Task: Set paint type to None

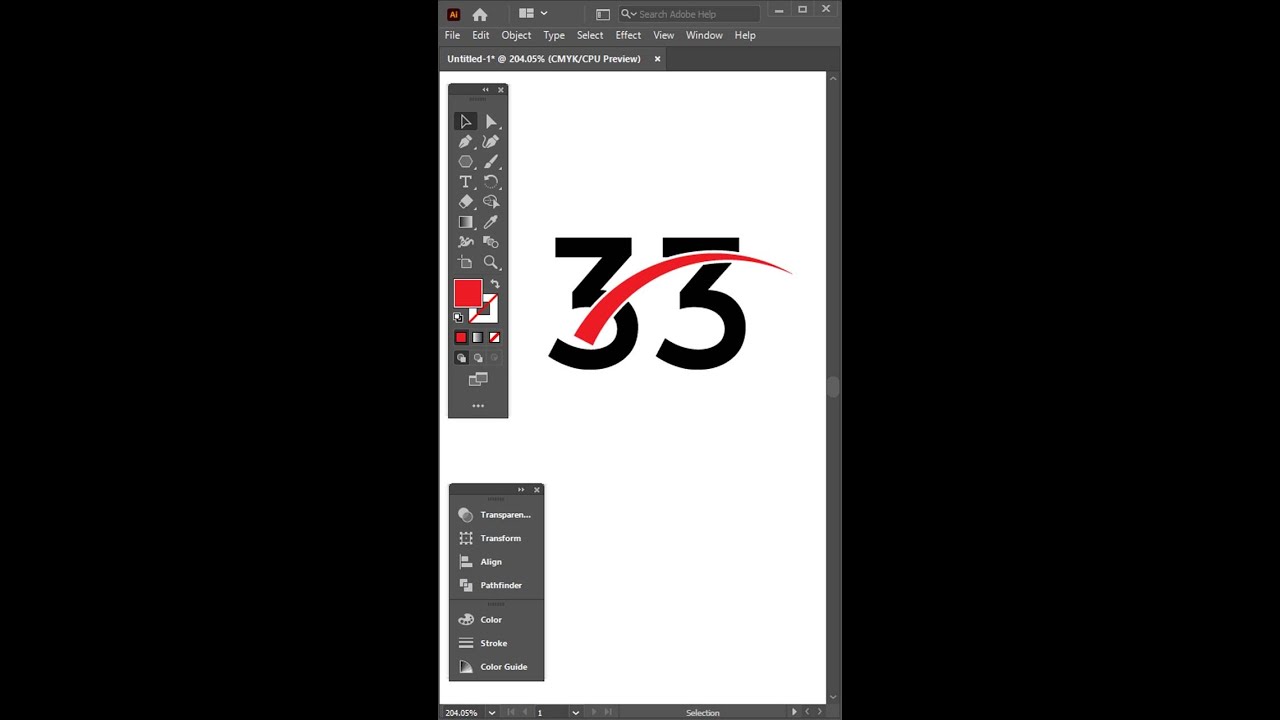Action: [x=494, y=338]
